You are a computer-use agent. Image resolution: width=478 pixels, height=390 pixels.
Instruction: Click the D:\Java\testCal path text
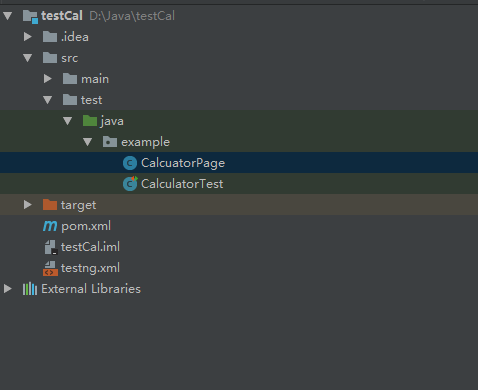[x=132, y=16]
